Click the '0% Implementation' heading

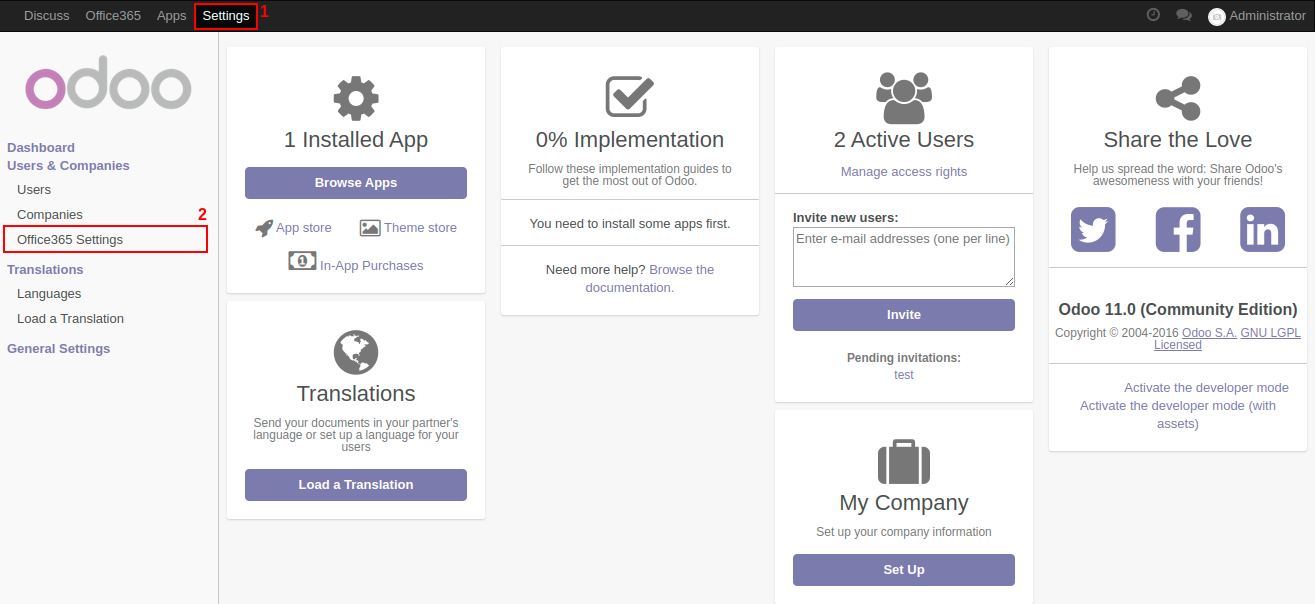click(x=630, y=140)
